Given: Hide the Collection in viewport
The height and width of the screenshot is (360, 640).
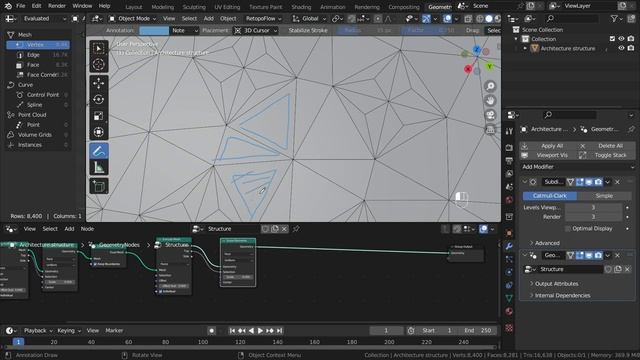Looking at the screenshot, I should tap(621, 39).
